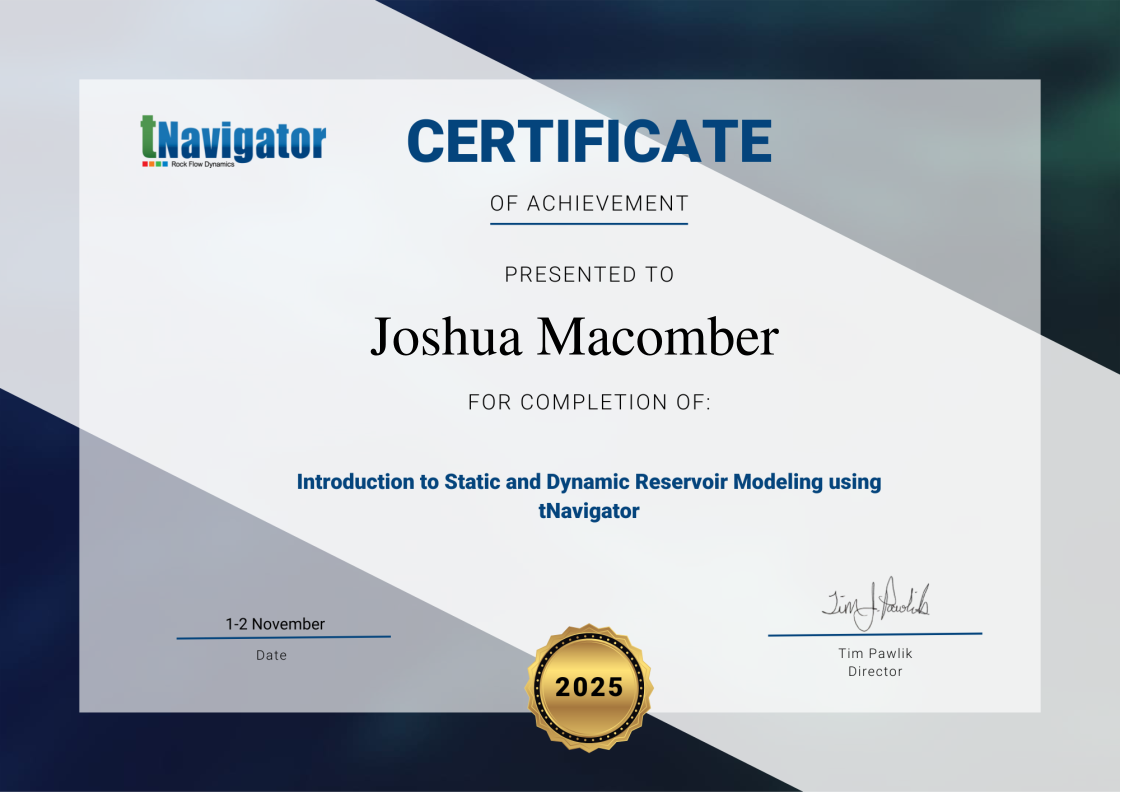Click the blue underline beneath OF ACHIEVEMENT

589,223
